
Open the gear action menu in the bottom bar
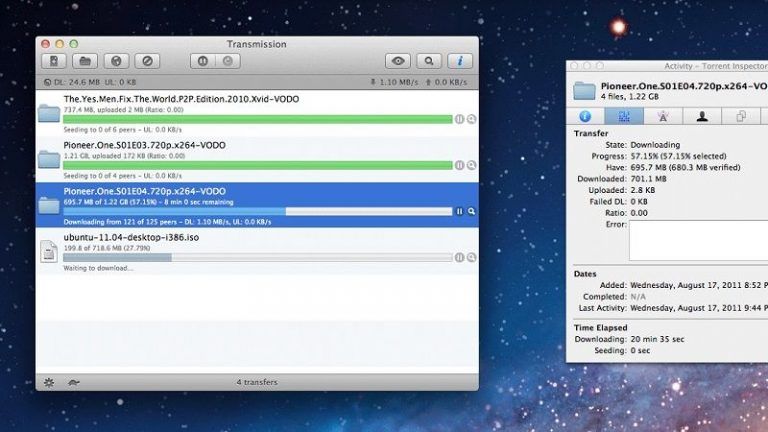[x=49, y=382]
